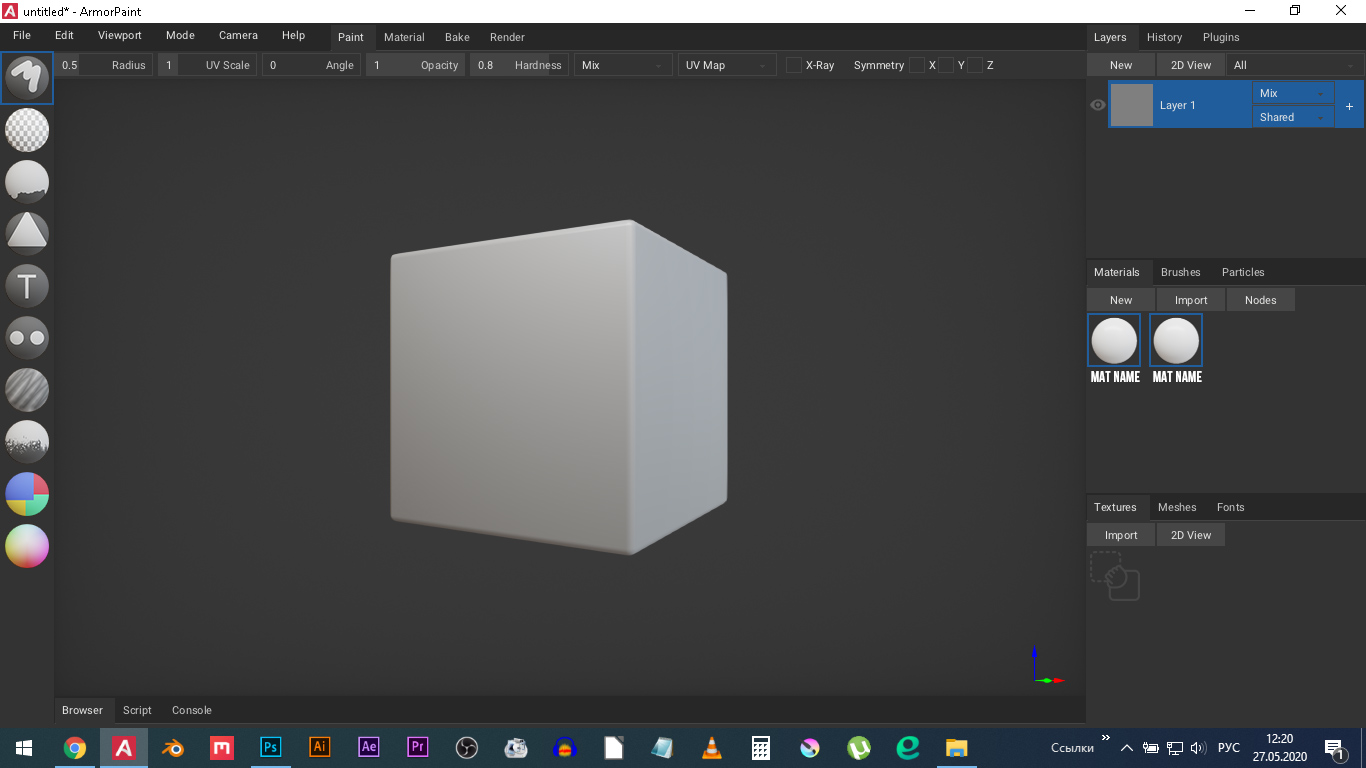Switch to the Meshes tab
The image size is (1366, 768).
point(1177,507)
